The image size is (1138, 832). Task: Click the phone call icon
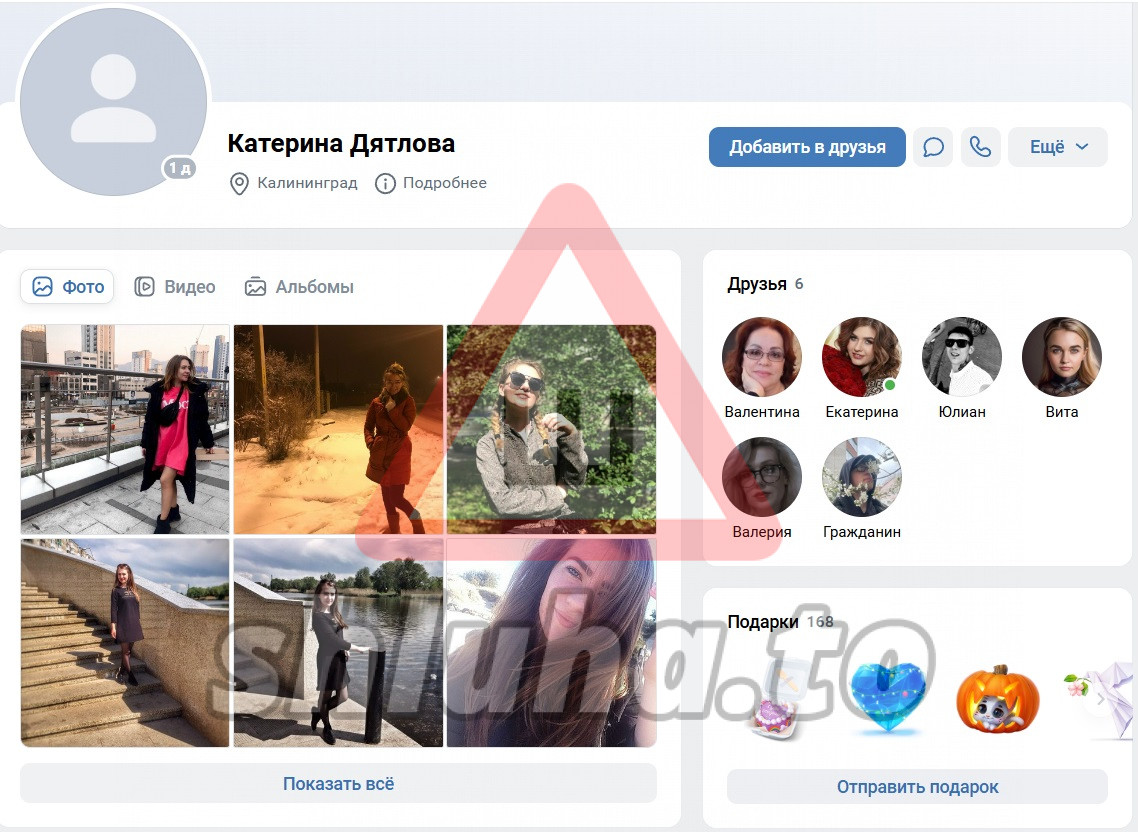click(981, 147)
